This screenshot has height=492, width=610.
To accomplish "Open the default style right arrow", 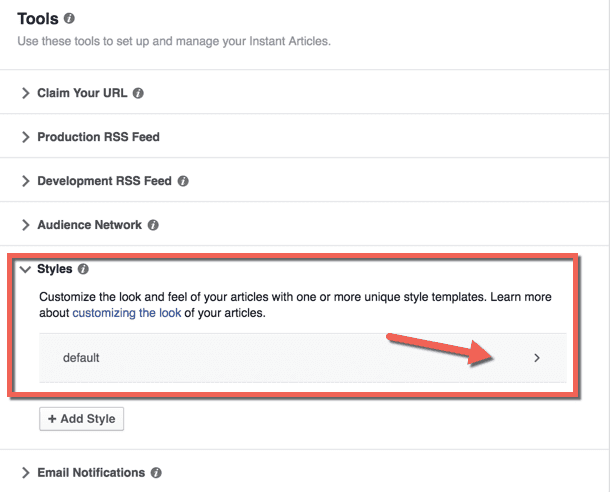I will point(537,358).
